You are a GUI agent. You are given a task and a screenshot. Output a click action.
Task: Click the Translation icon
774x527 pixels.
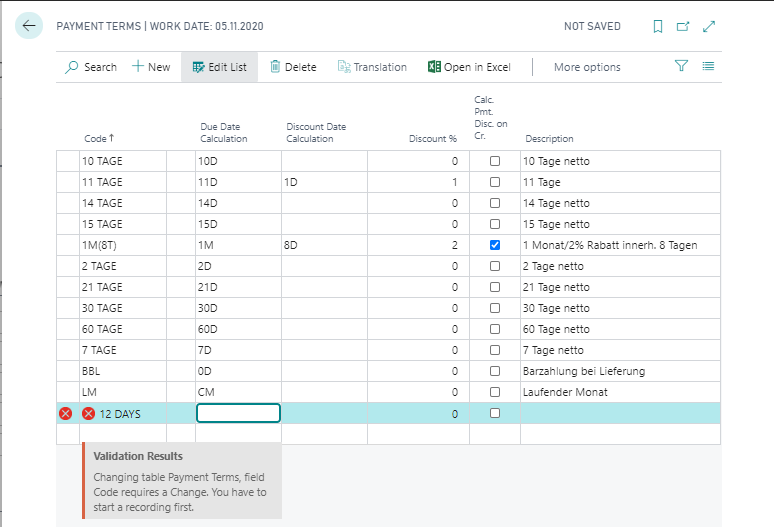tap(344, 67)
